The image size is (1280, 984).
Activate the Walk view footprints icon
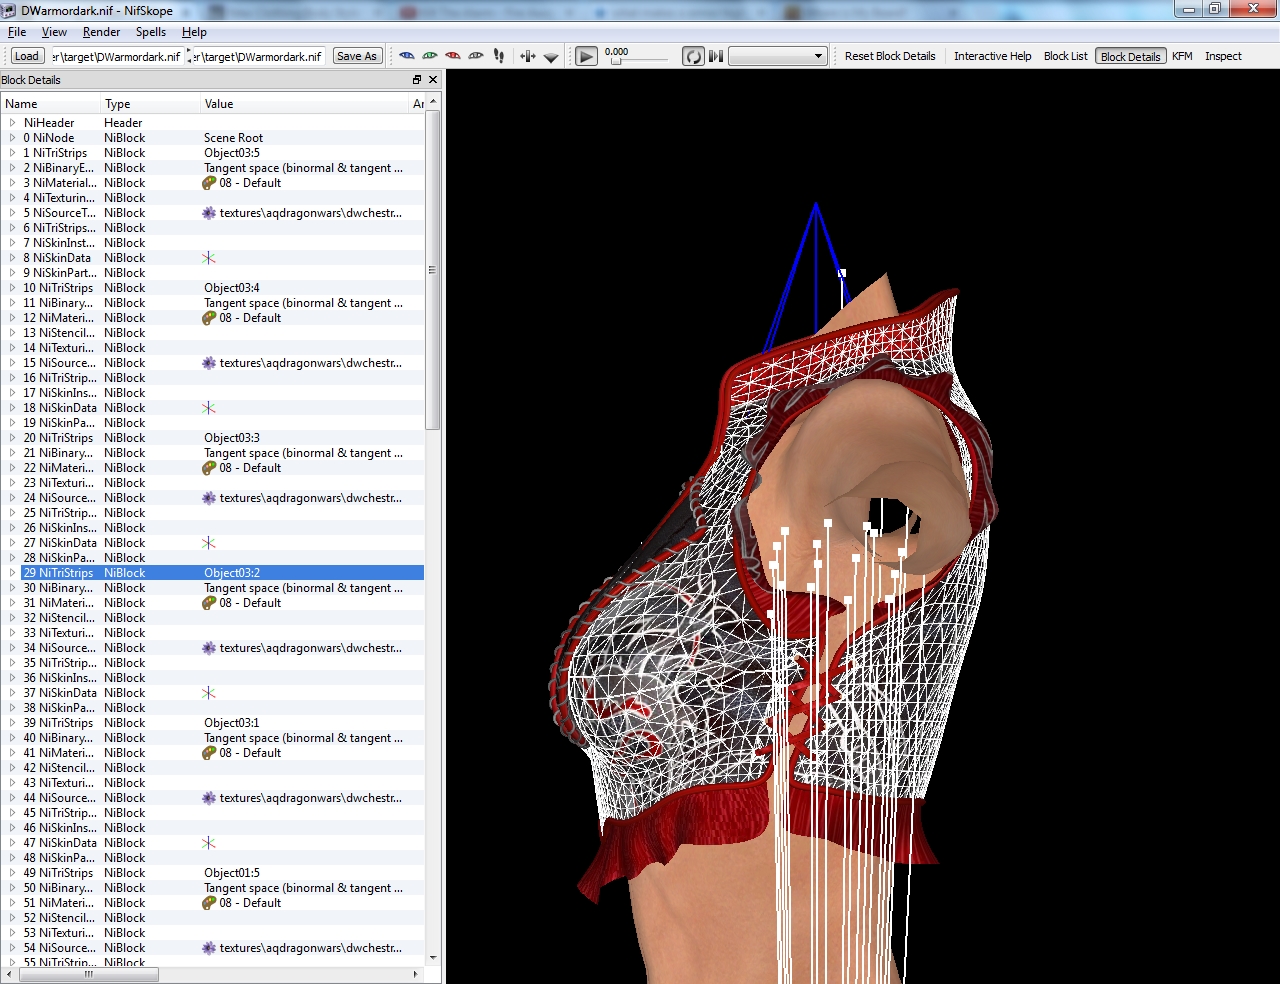click(499, 56)
